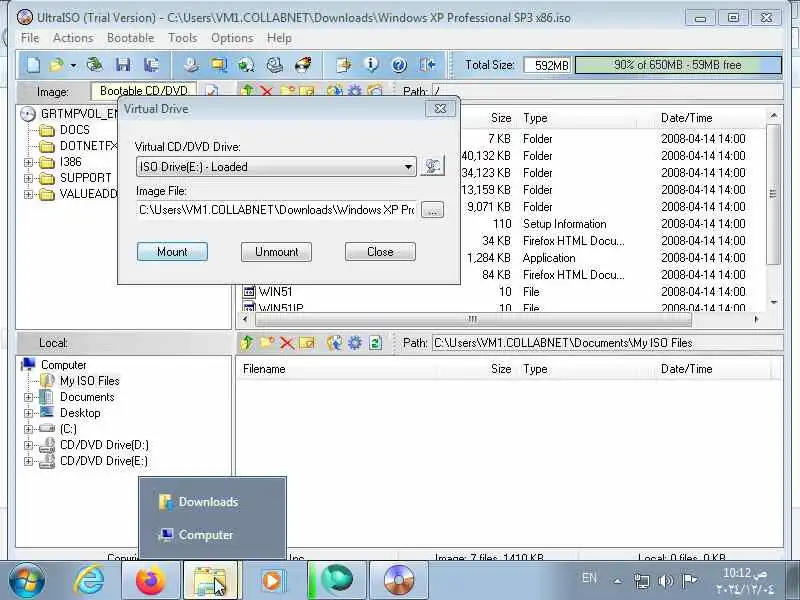Click Downloads in the taskbar jump list
Screen dimensions: 800x600
click(x=208, y=502)
